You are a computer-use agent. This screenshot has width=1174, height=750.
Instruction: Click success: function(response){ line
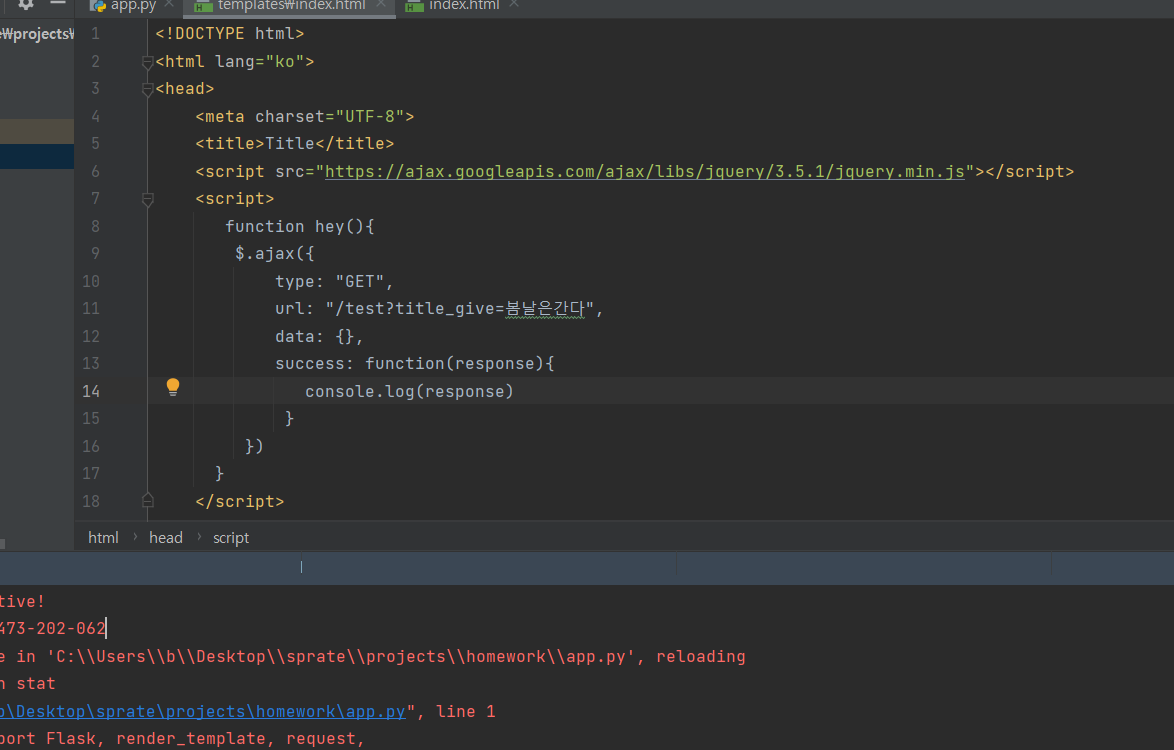point(415,364)
